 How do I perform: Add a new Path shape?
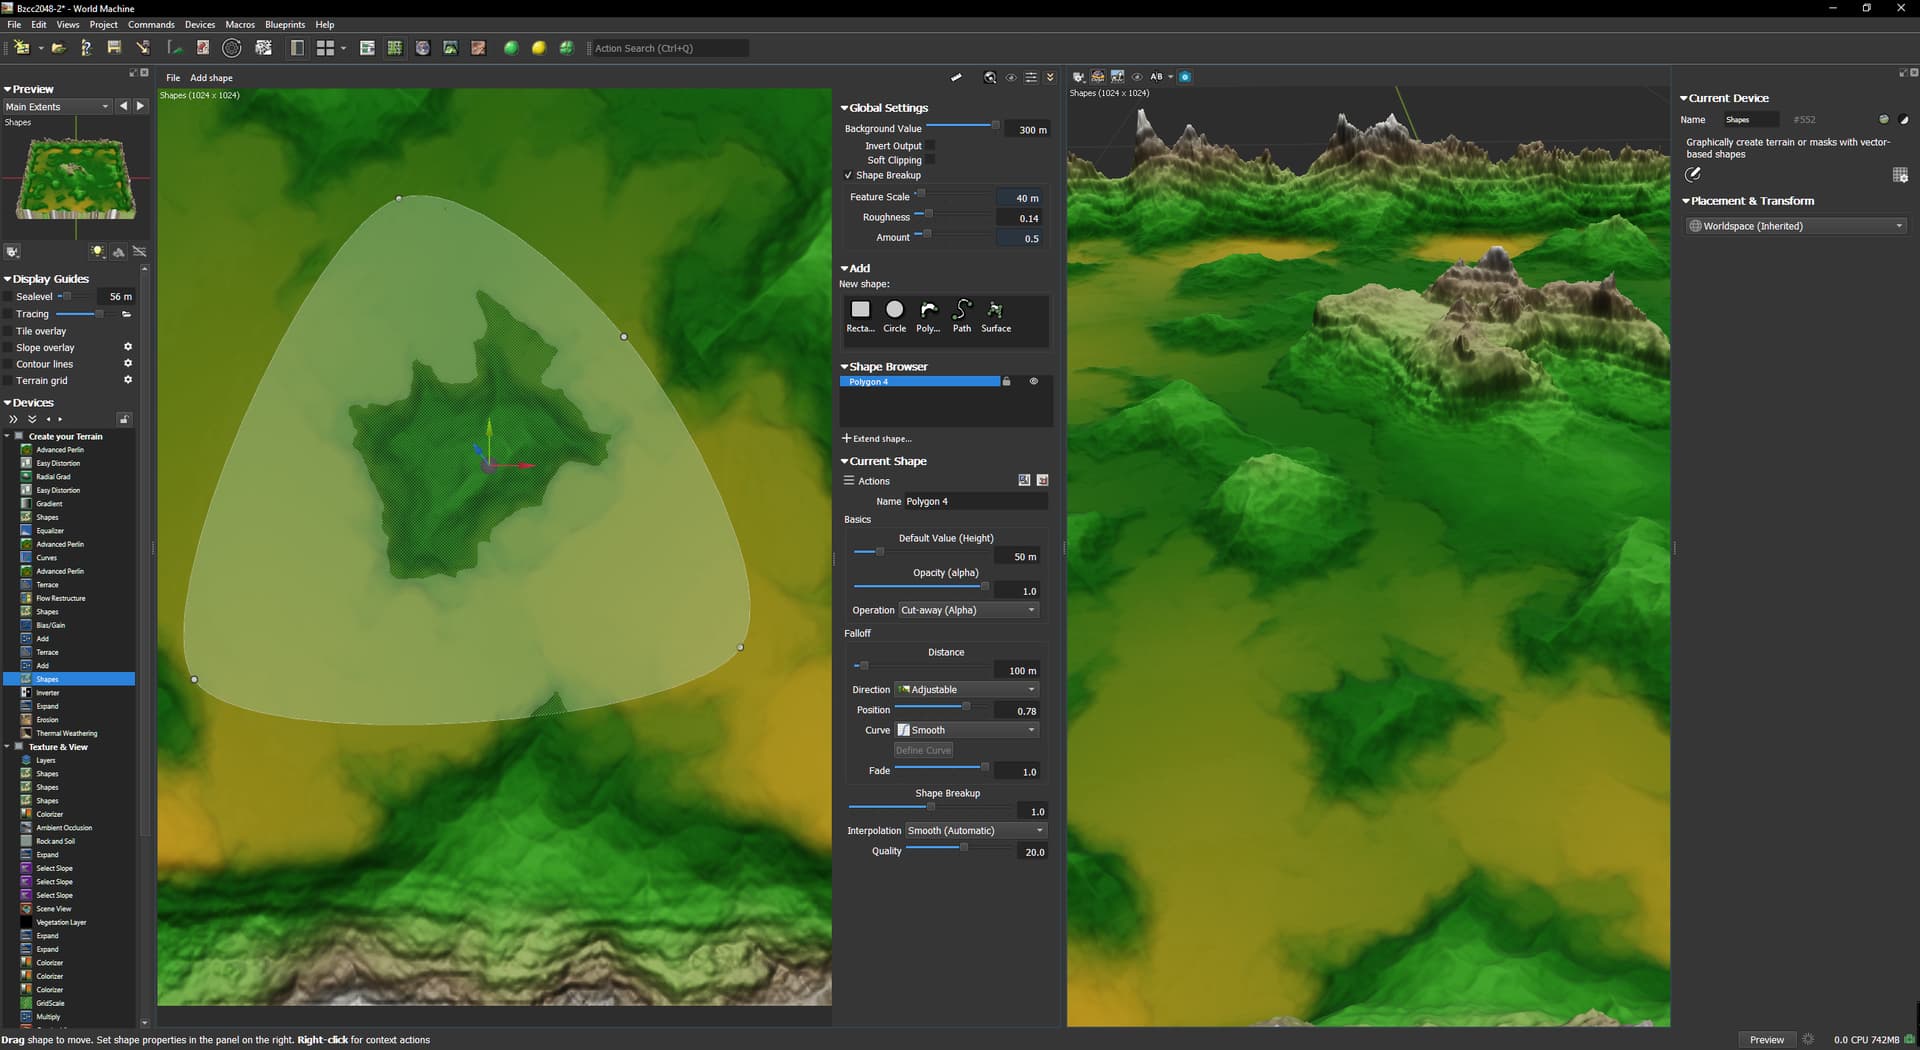pyautogui.click(x=961, y=310)
